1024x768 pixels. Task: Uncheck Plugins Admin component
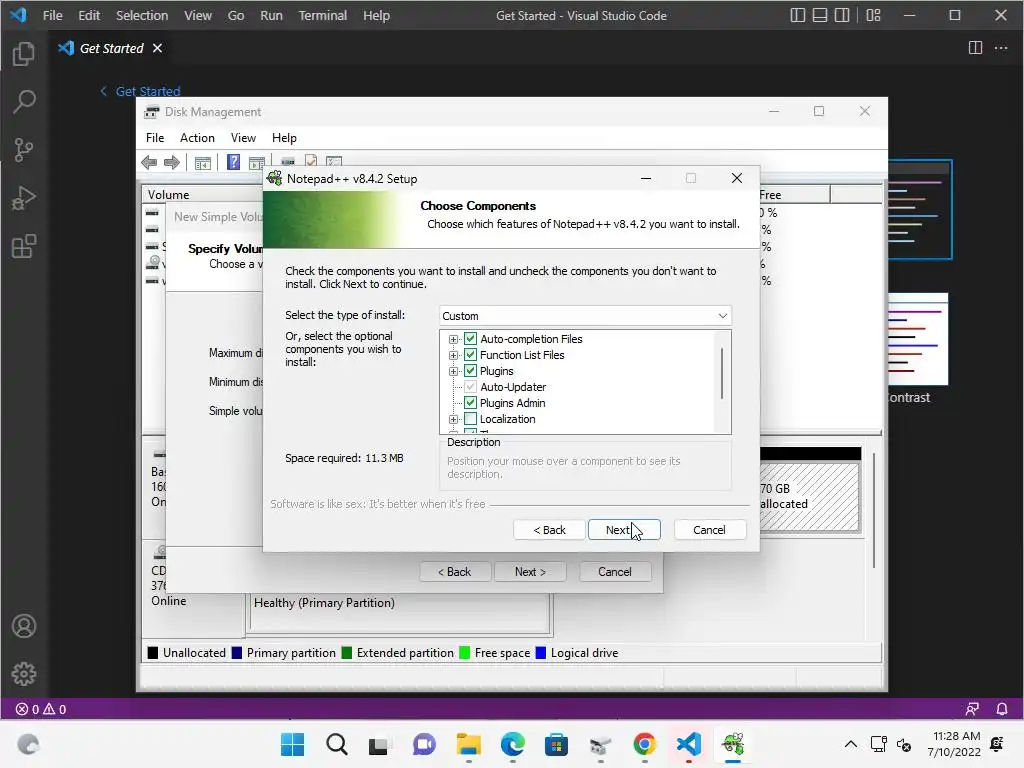tap(470, 403)
